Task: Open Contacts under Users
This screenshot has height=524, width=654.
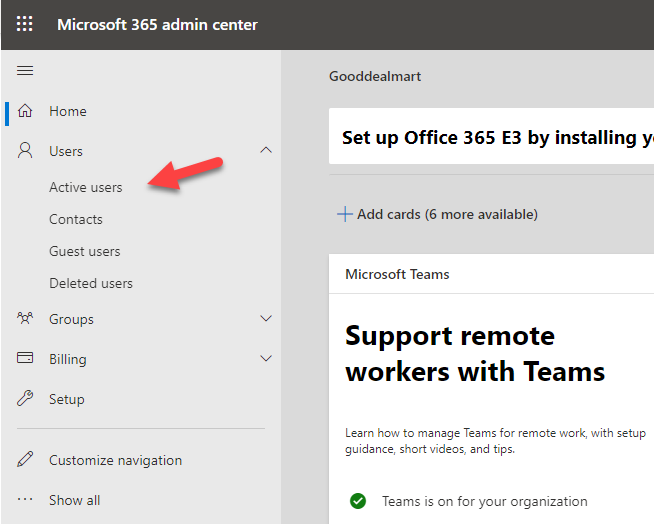Action: 75,219
